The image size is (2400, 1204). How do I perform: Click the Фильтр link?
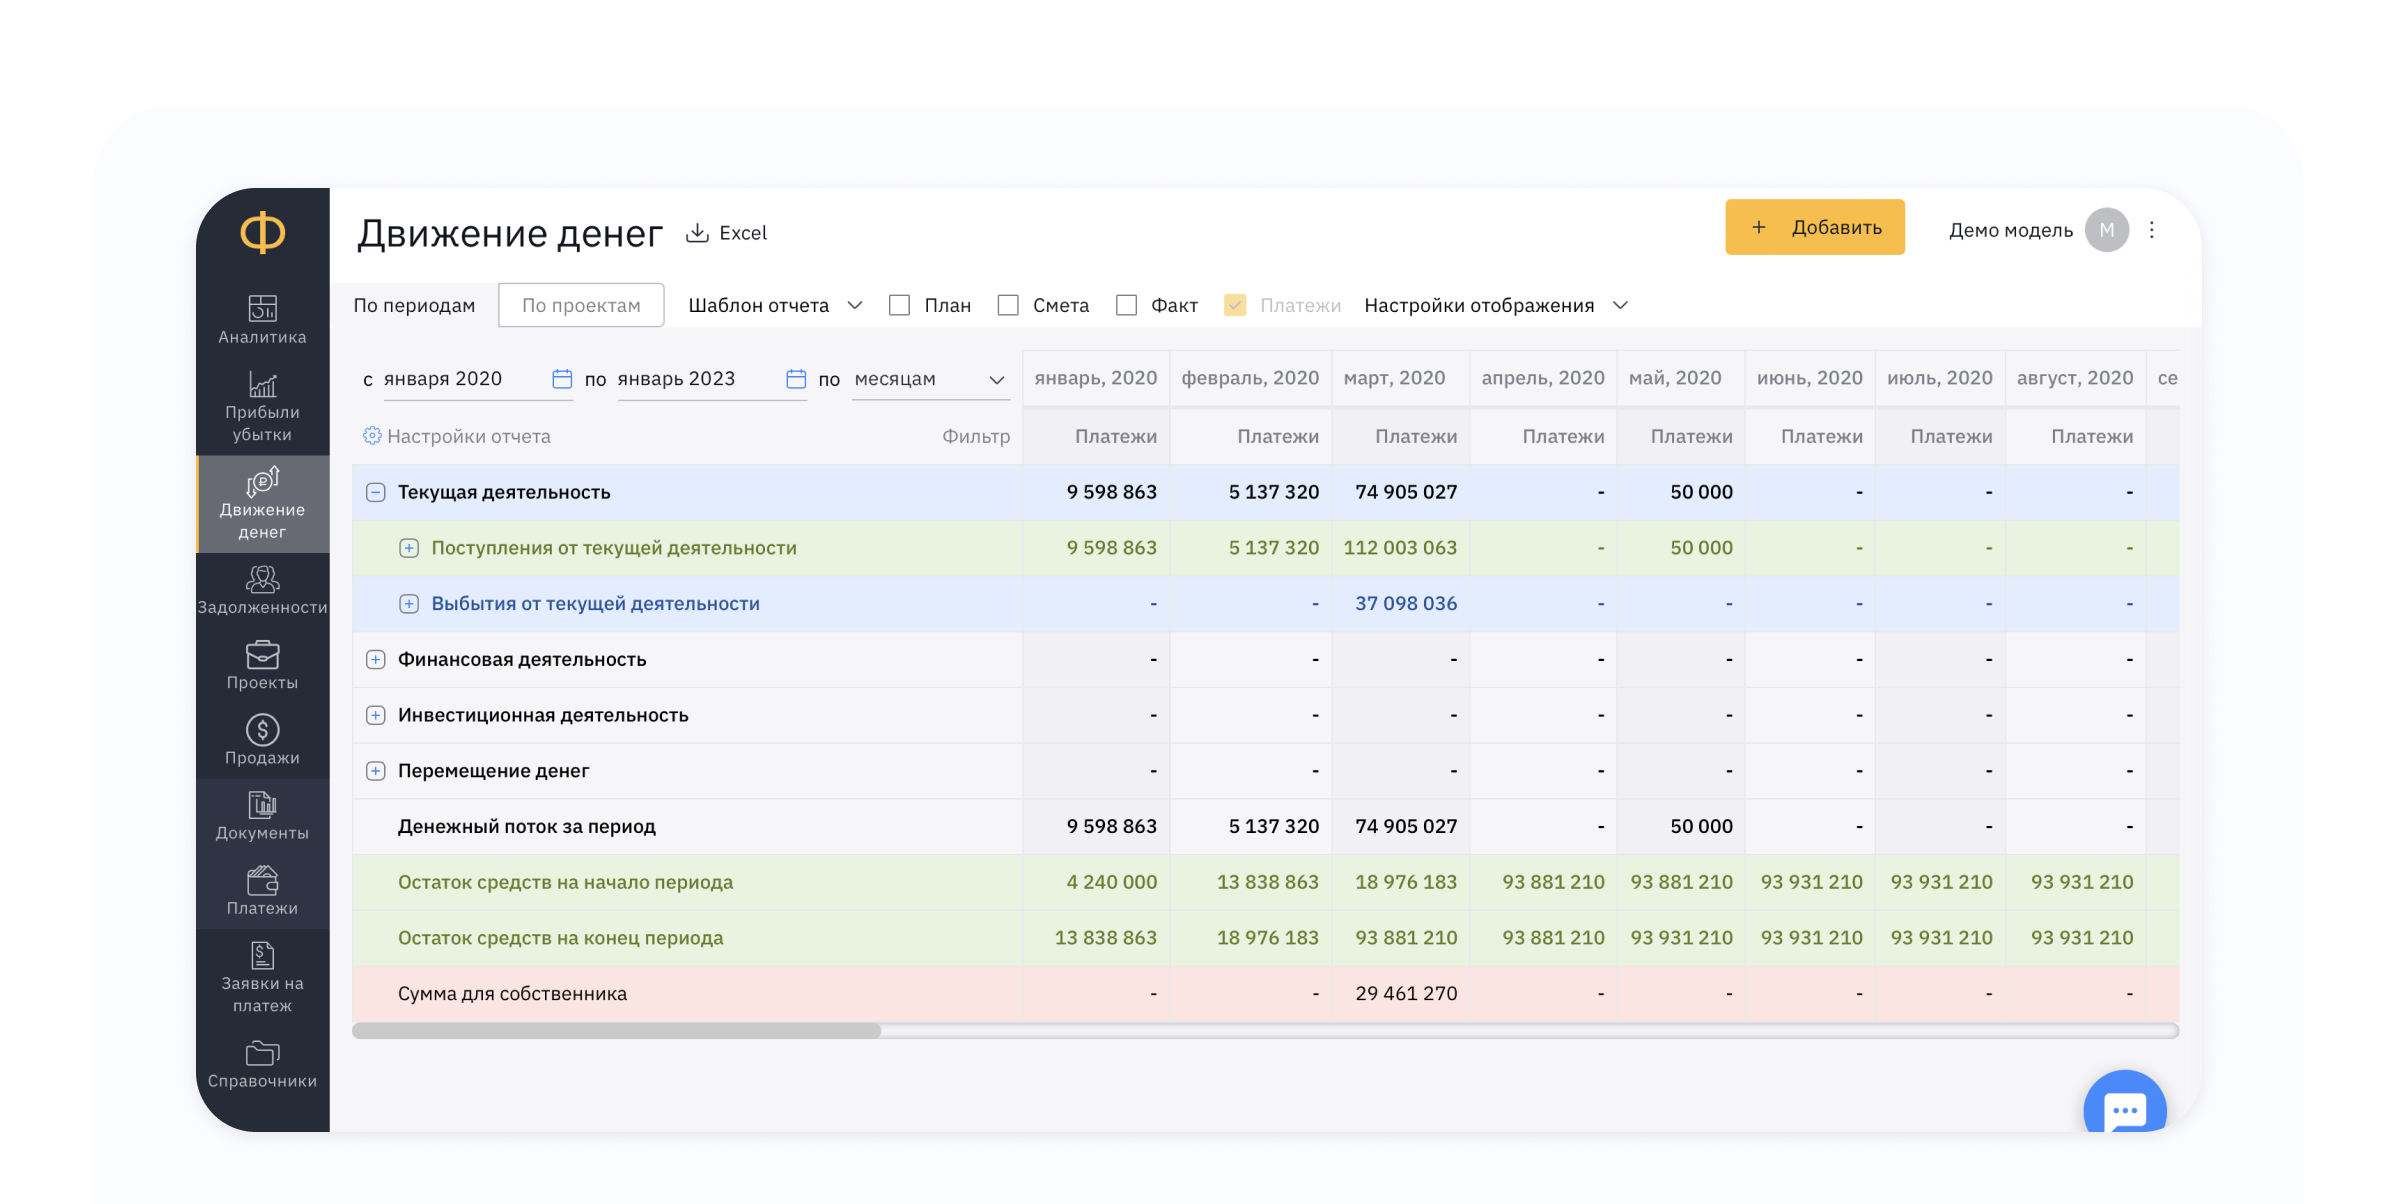[976, 436]
